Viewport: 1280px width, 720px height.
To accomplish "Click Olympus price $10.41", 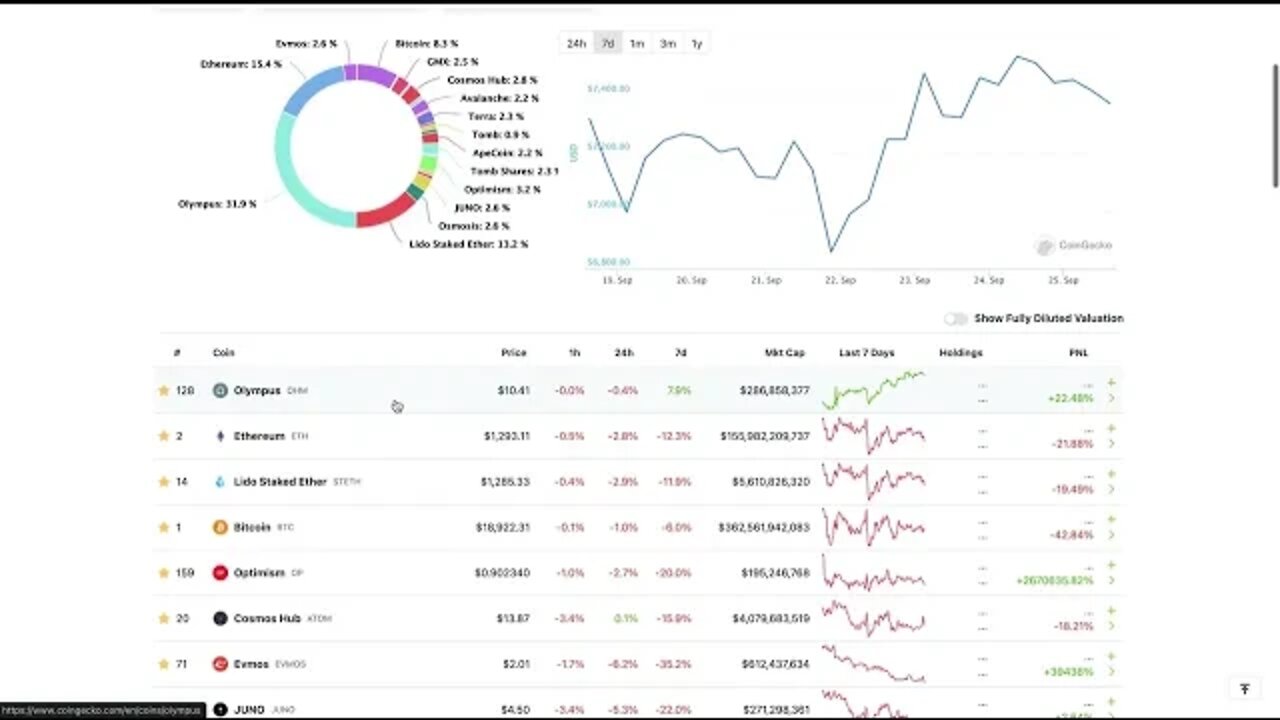I will pyautogui.click(x=514, y=390).
